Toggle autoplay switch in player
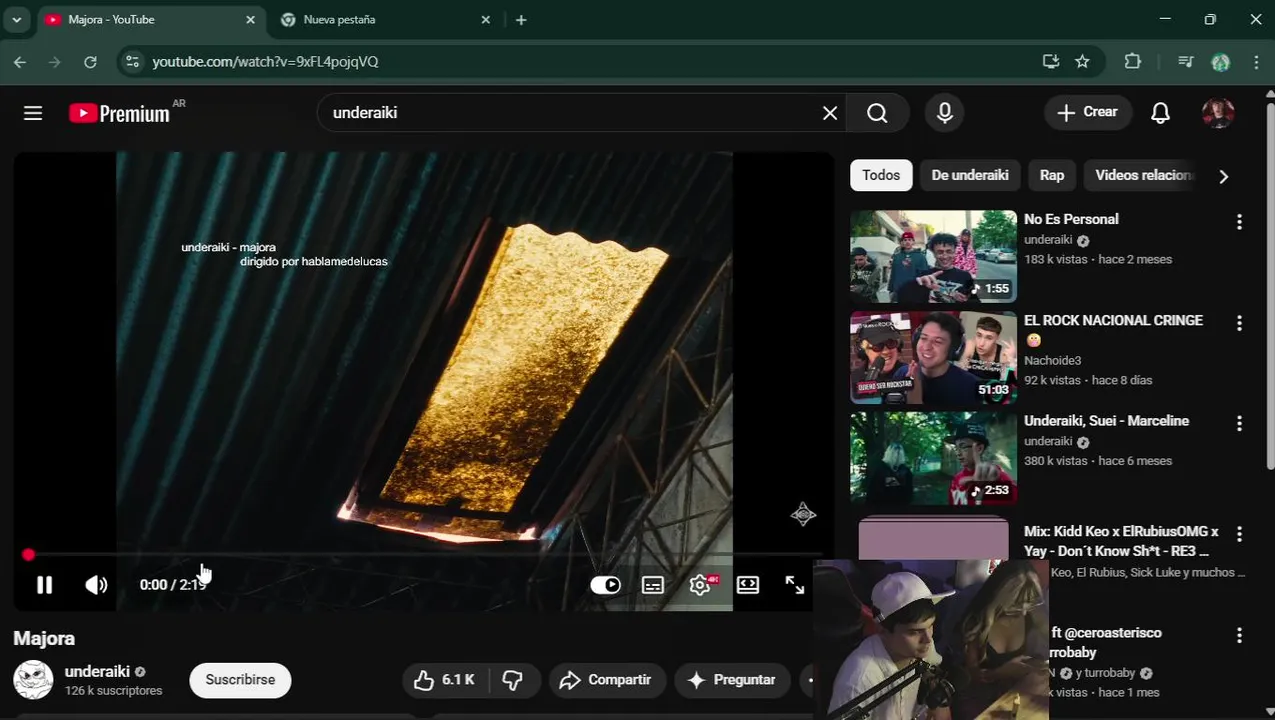This screenshot has height=720, width=1275. click(605, 585)
